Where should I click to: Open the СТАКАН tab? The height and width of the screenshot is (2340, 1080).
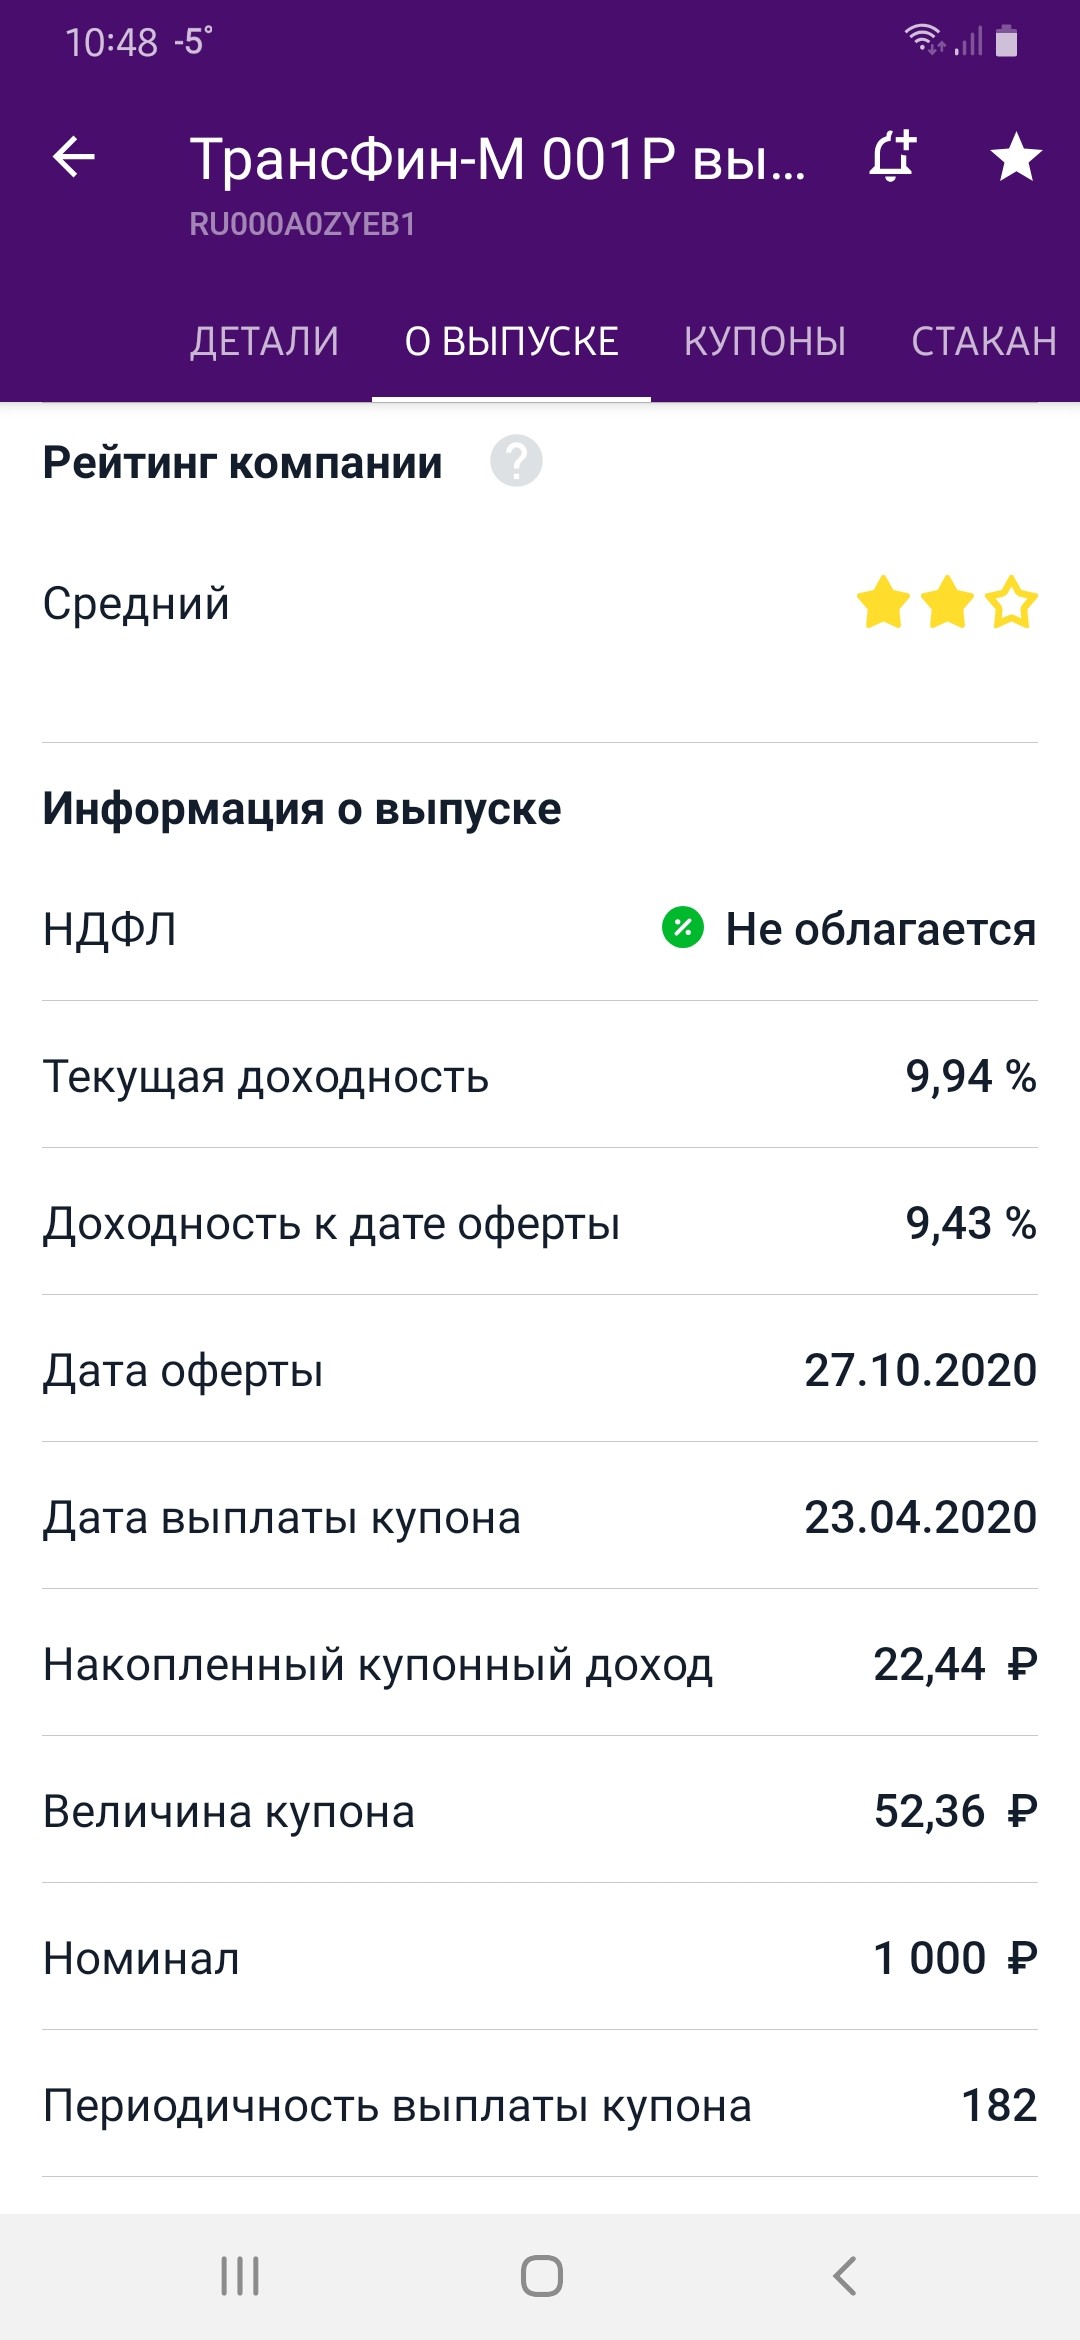click(x=984, y=342)
